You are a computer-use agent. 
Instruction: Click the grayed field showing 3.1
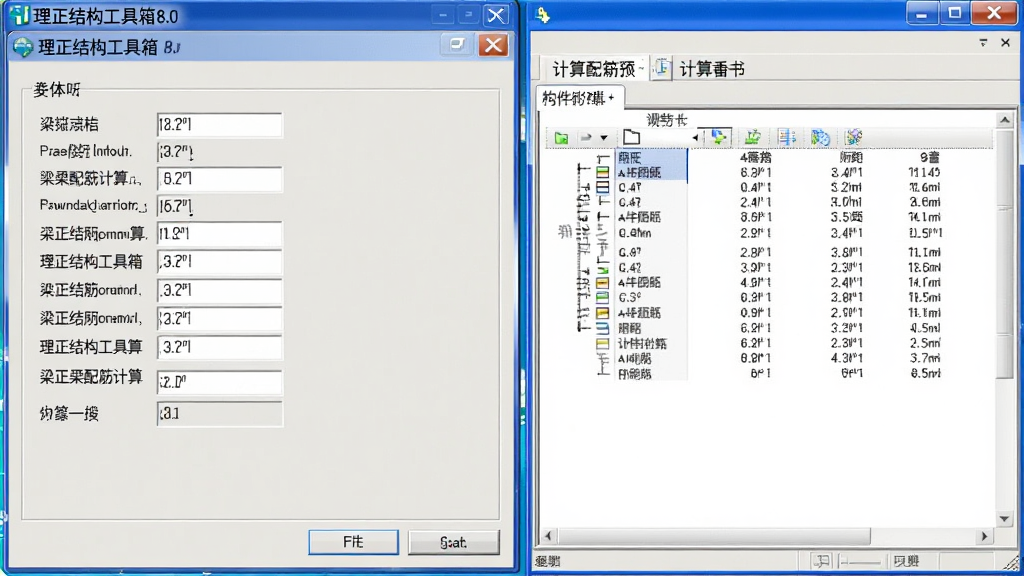click(x=219, y=414)
